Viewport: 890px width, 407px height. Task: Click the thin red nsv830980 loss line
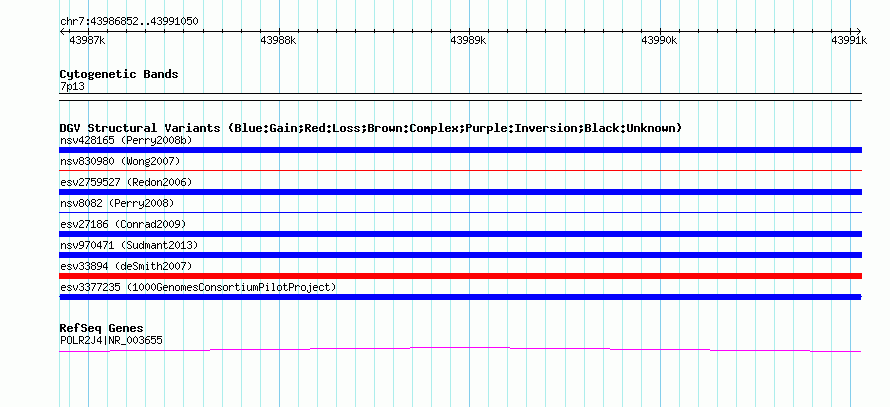pyautogui.click(x=460, y=170)
